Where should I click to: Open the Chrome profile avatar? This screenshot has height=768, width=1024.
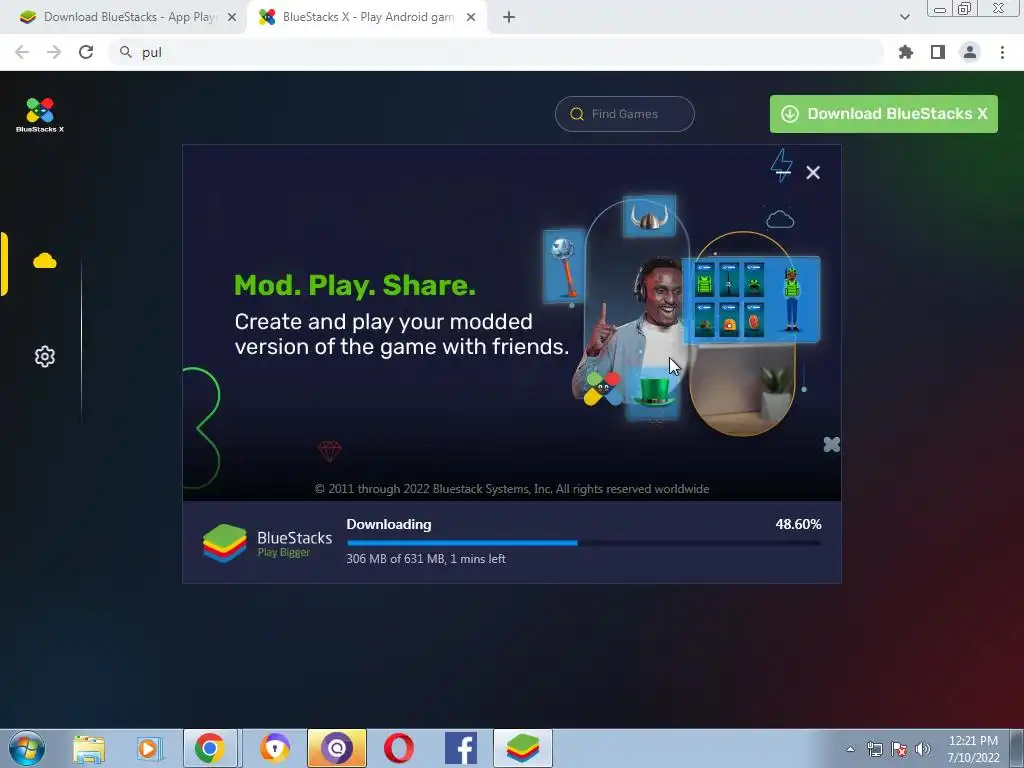(970, 52)
